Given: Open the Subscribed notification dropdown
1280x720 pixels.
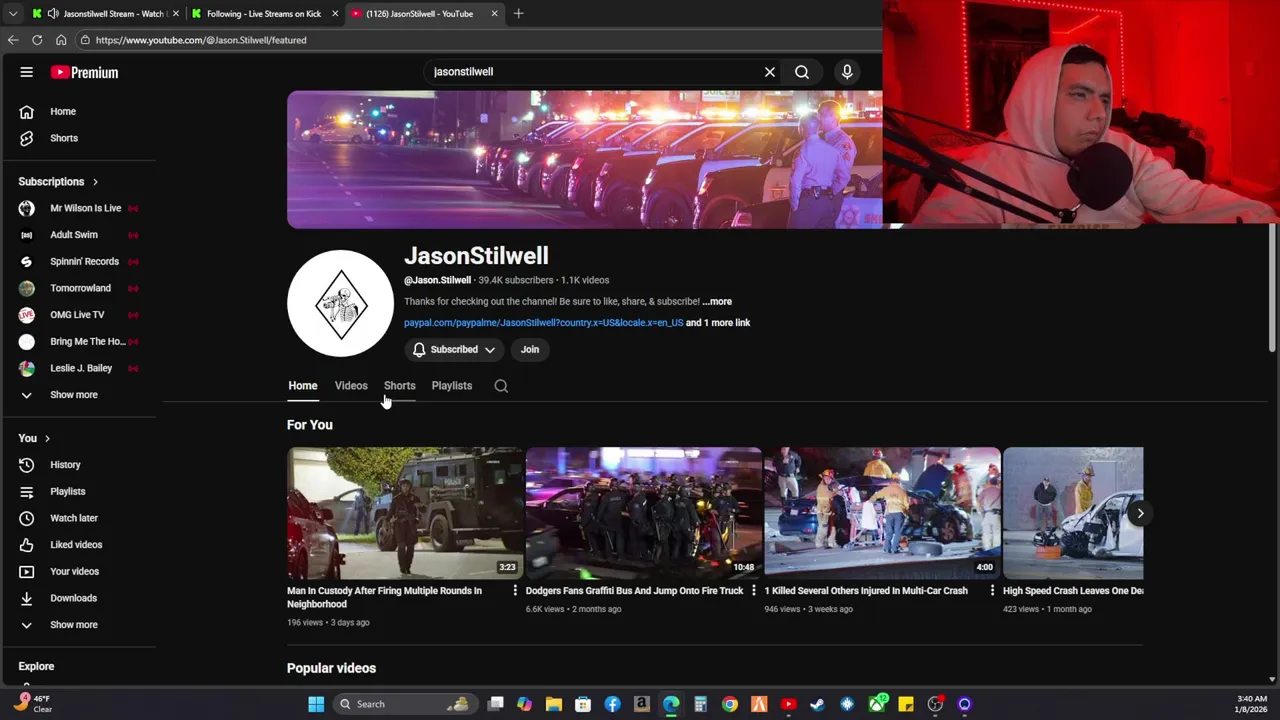Looking at the screenshot, I should point(455,349).
